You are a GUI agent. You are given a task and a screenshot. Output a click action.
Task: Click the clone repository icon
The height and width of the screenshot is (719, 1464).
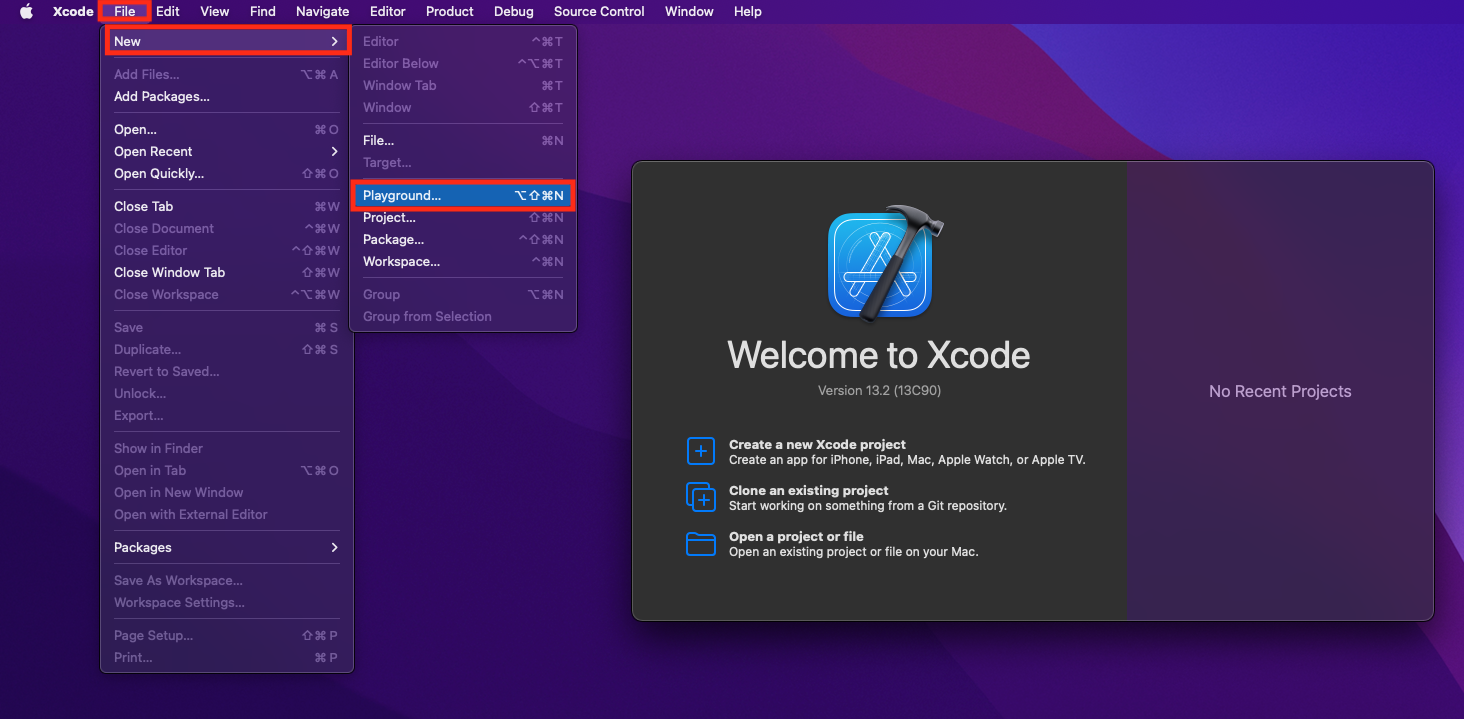pyautogui.click(x=701, y=497)
